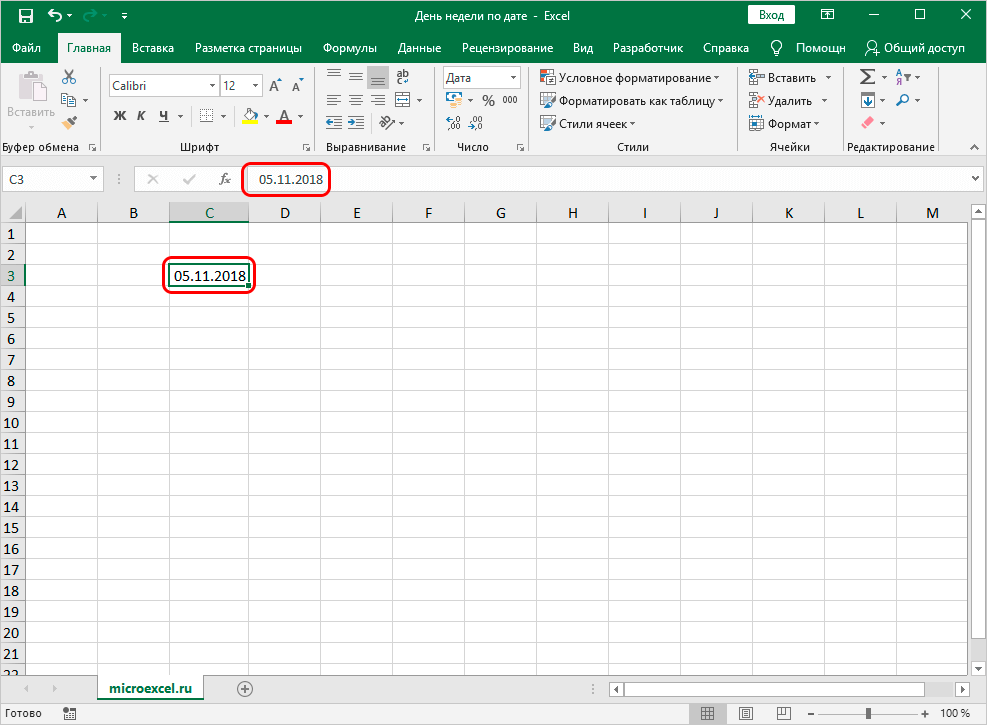Select the Format Painter brush icon
The image size is (987, 725).
click(x=68, y=123)
